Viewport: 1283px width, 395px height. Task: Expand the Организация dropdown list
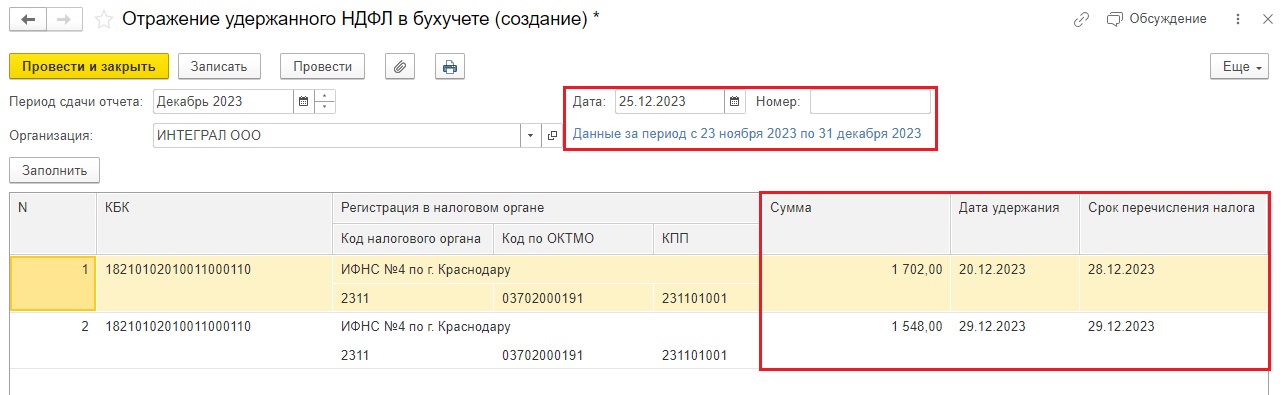click(x=531, y=135)
